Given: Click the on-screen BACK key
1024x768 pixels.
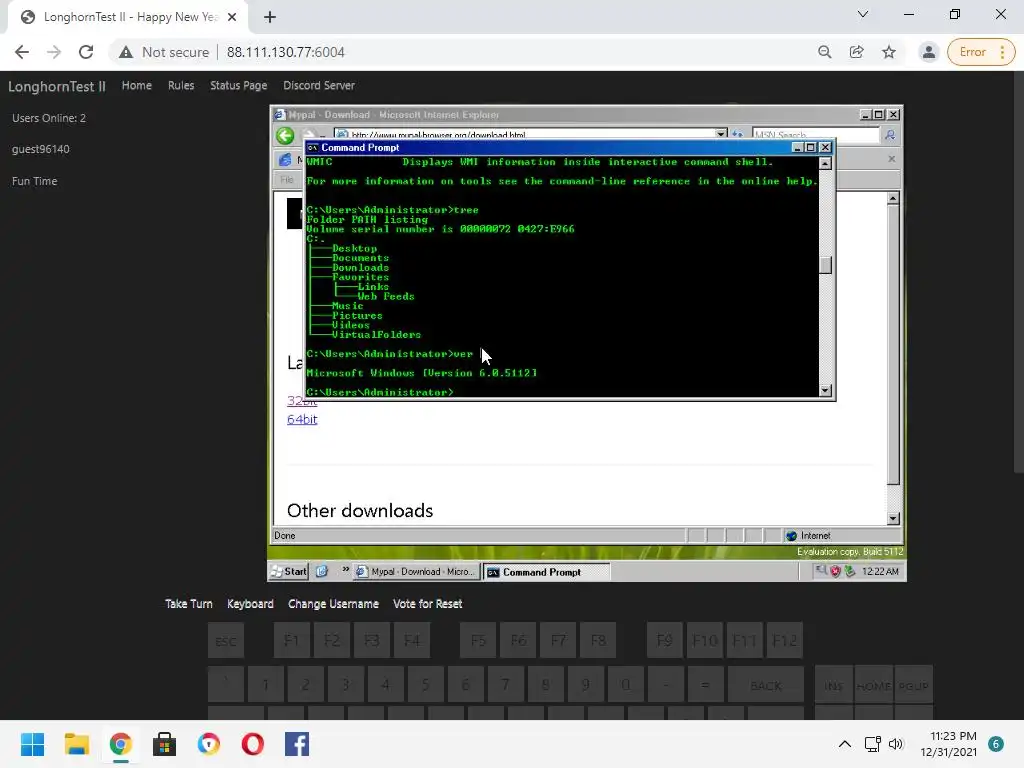Looking at the screenshot, I should [x=765, y=686].
